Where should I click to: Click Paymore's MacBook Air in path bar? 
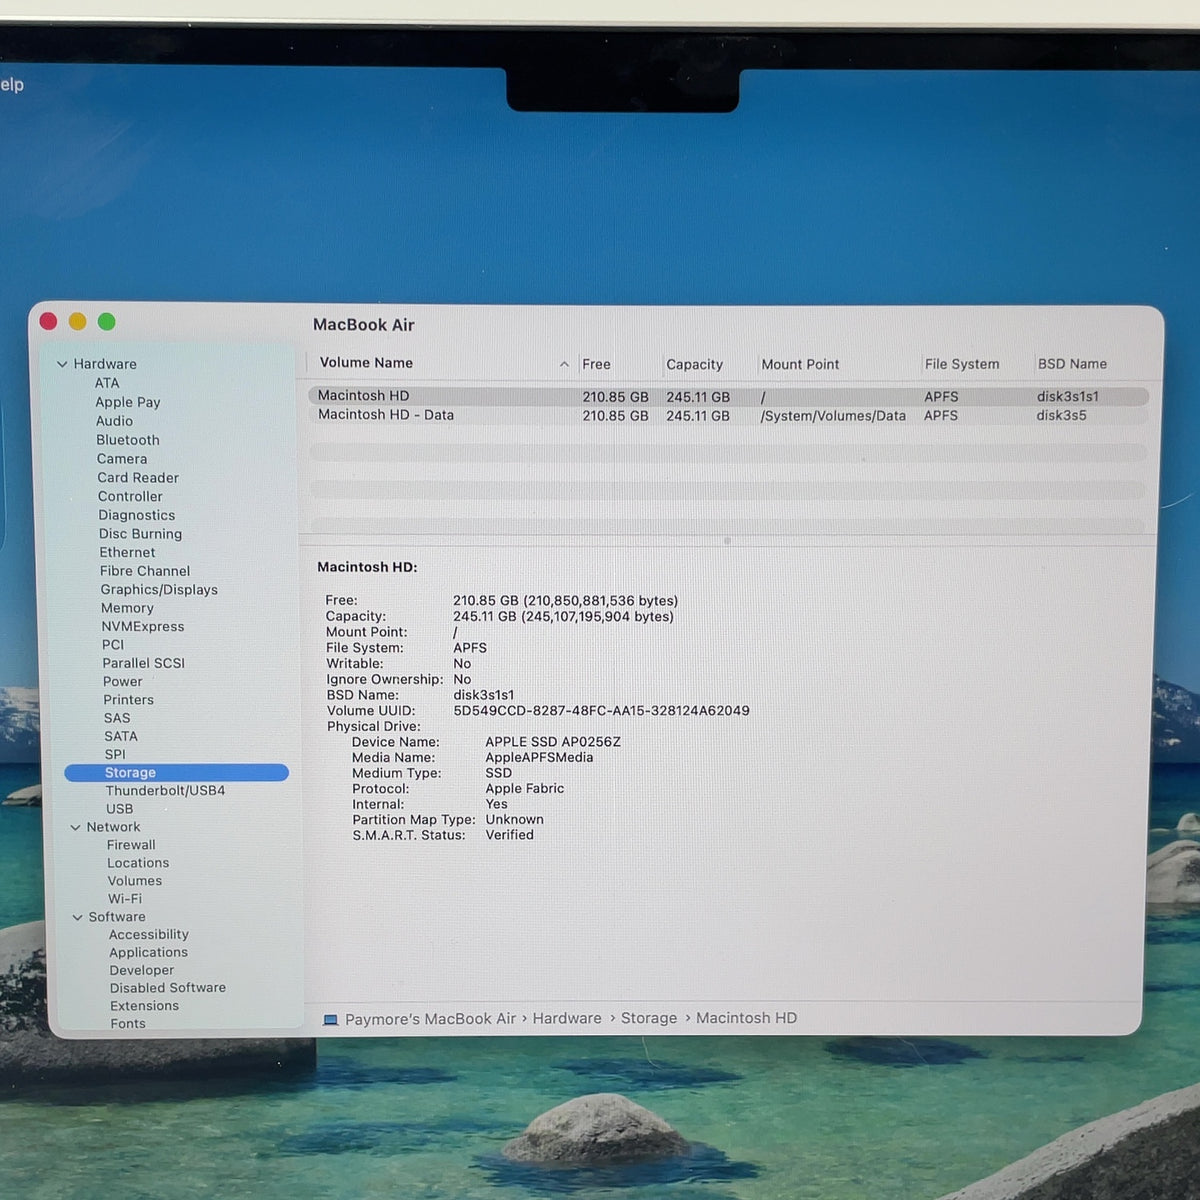click(x=430, y=1019)
